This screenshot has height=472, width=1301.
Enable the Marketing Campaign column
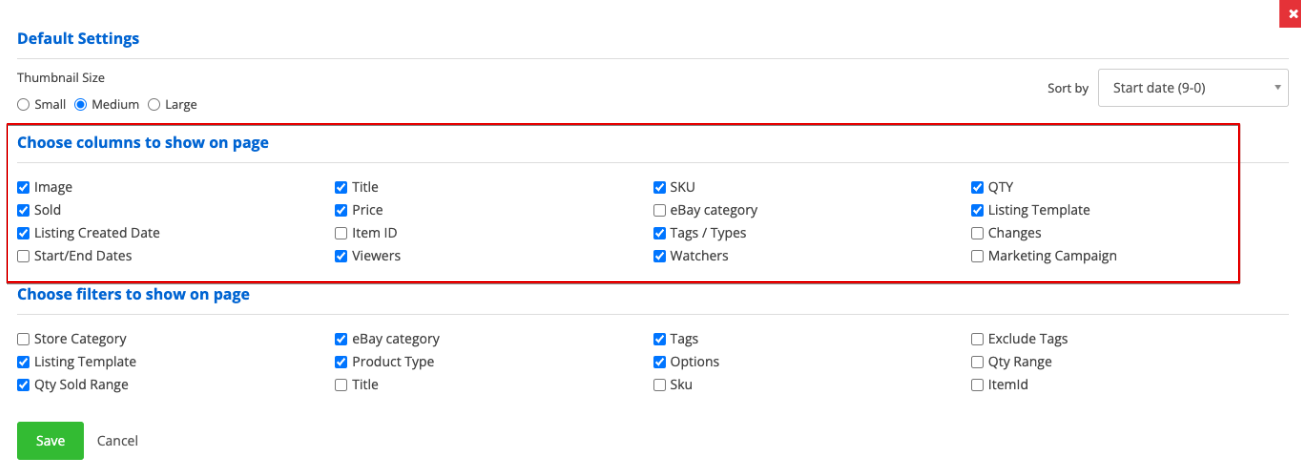tap(978, 256)
